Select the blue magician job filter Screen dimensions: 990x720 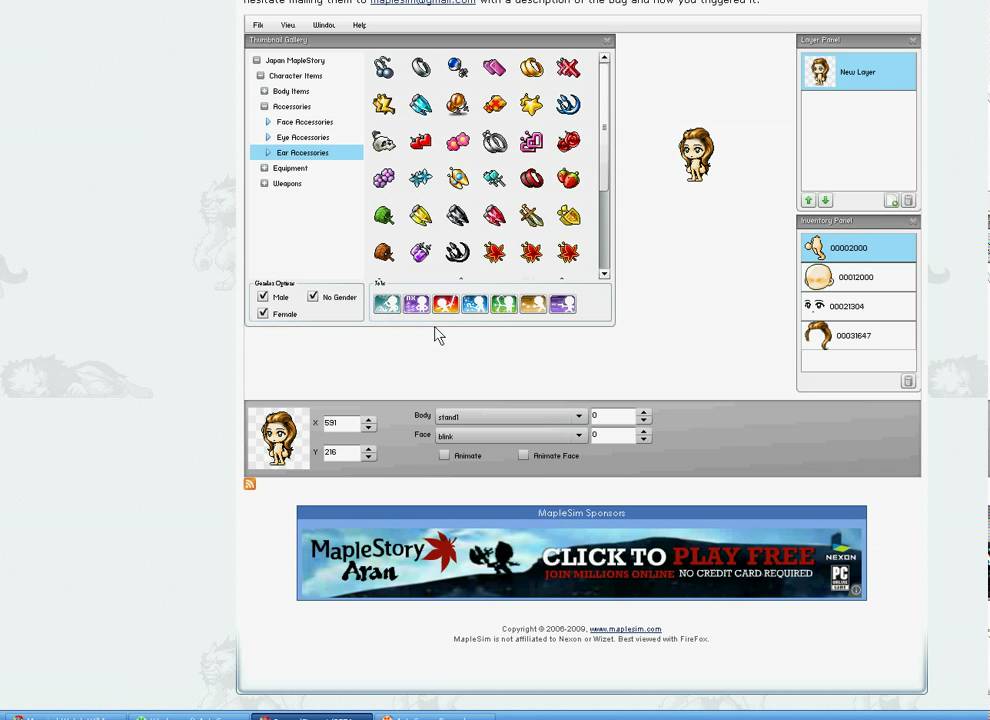(475, 304)
